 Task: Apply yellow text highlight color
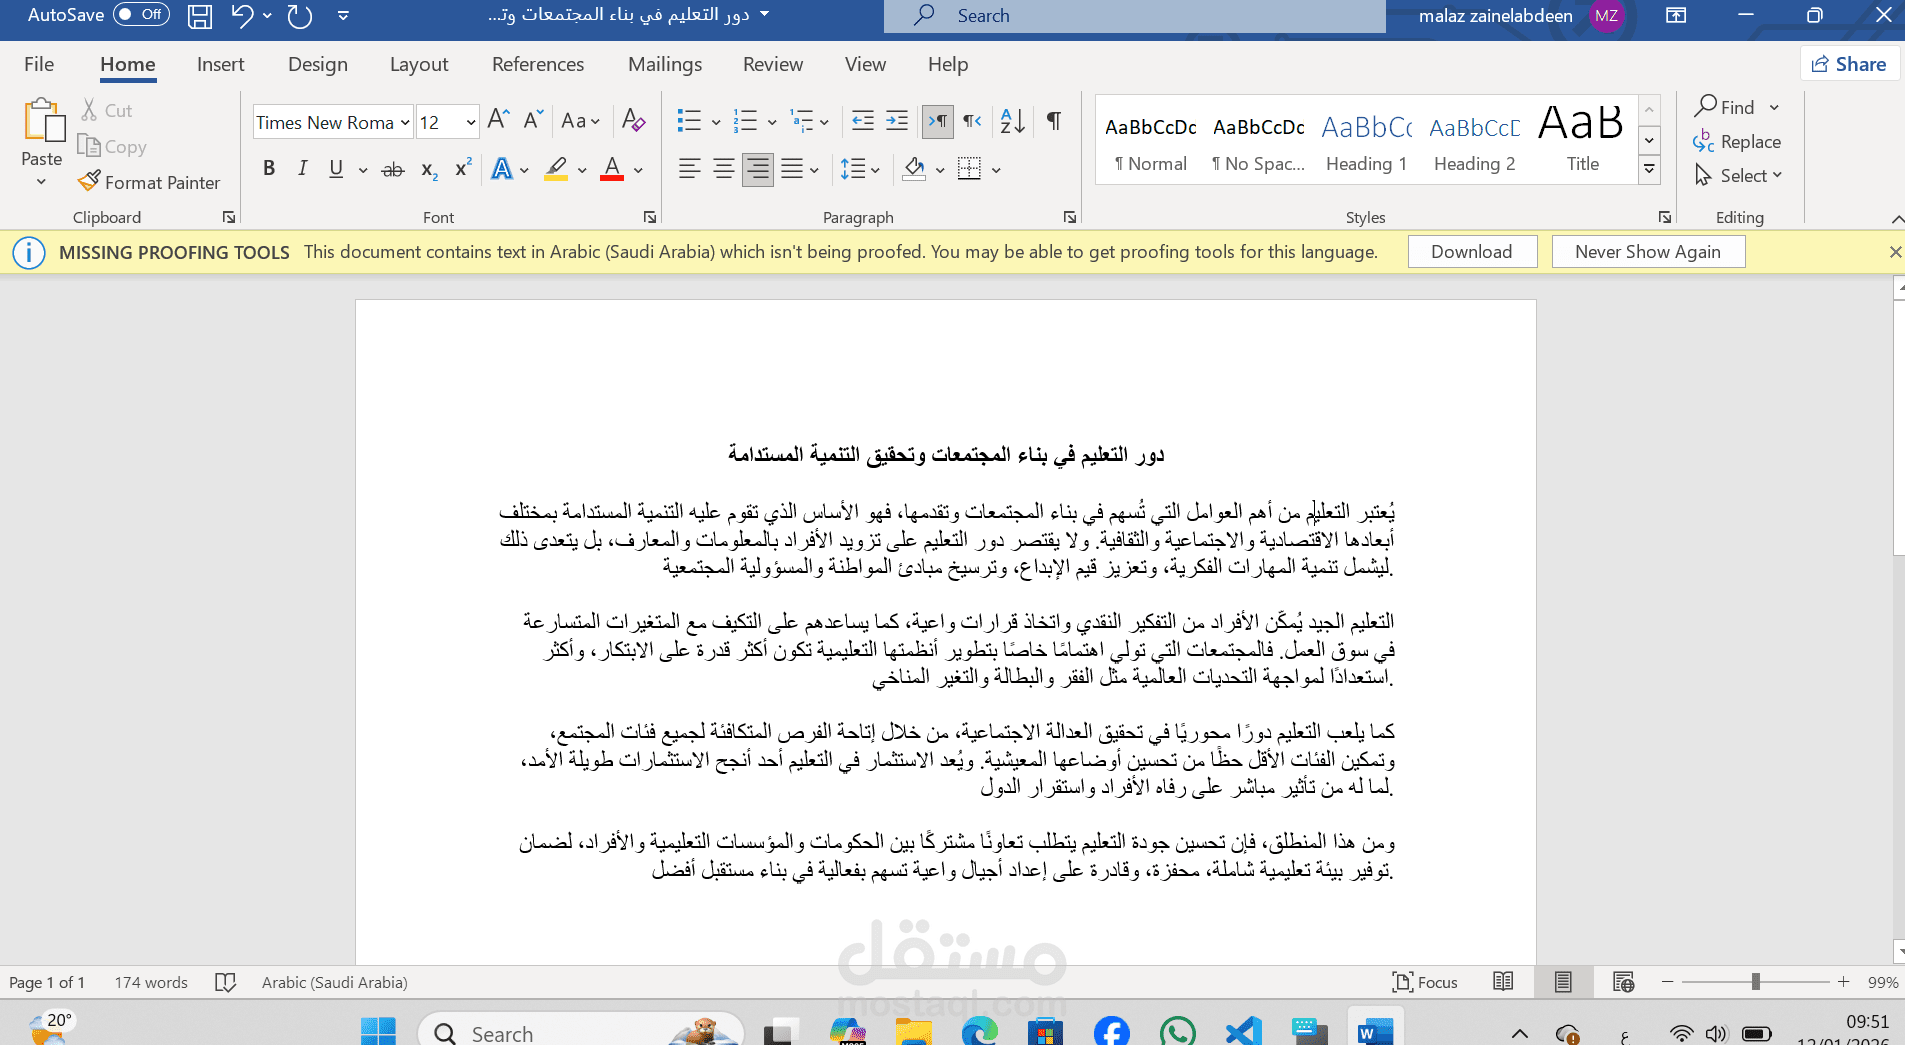coord(556,169)
